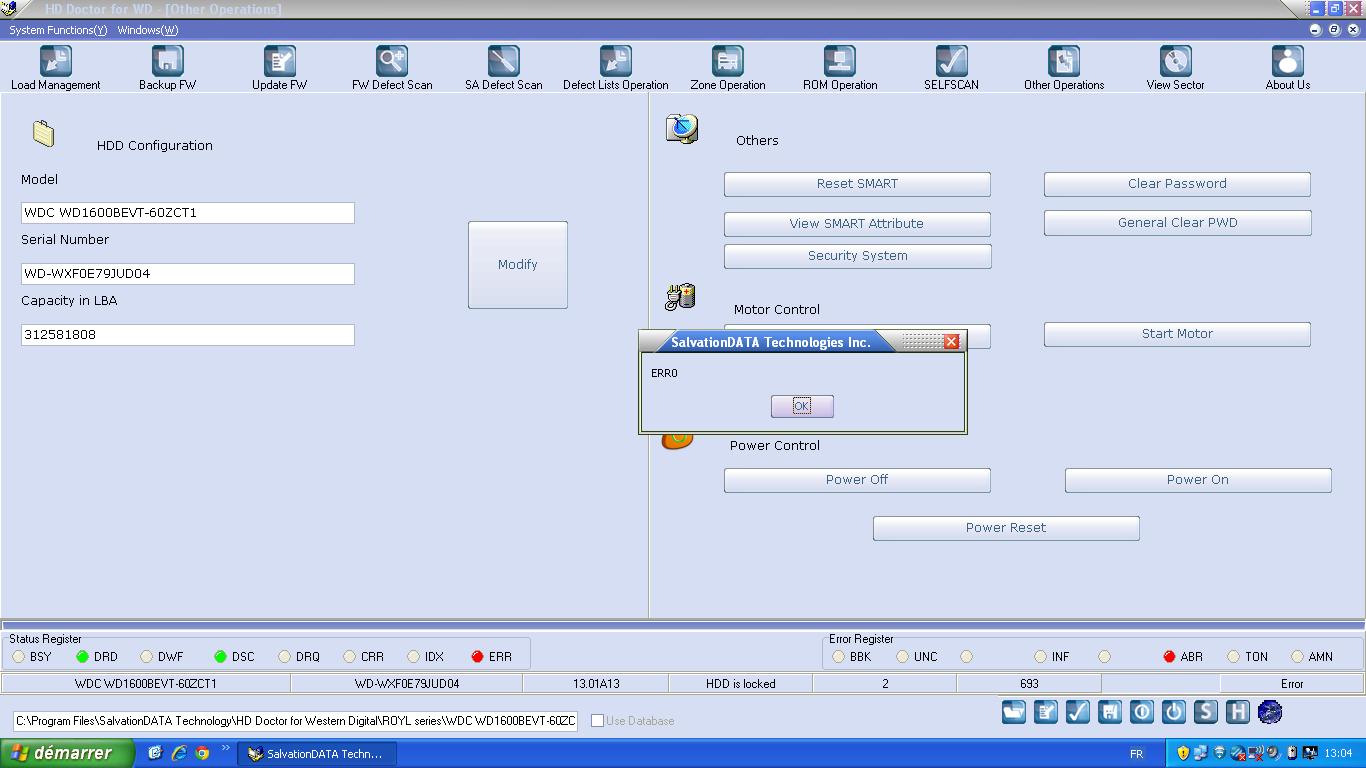Tick the Use Database checkbox
The width and height of the screenshot is (1366, 768).
597,721
